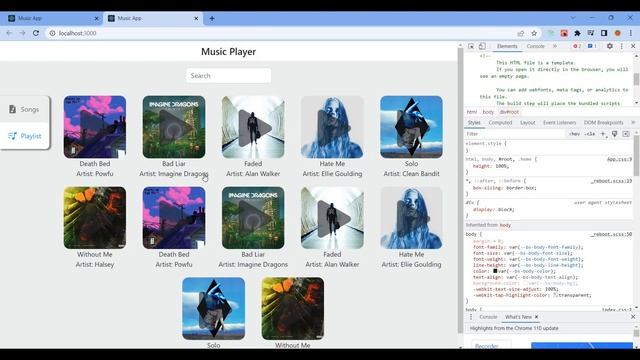This screenshot has width=640, height=360.
Task: Open the DevTools issues count badge
Action: (592, 46)
